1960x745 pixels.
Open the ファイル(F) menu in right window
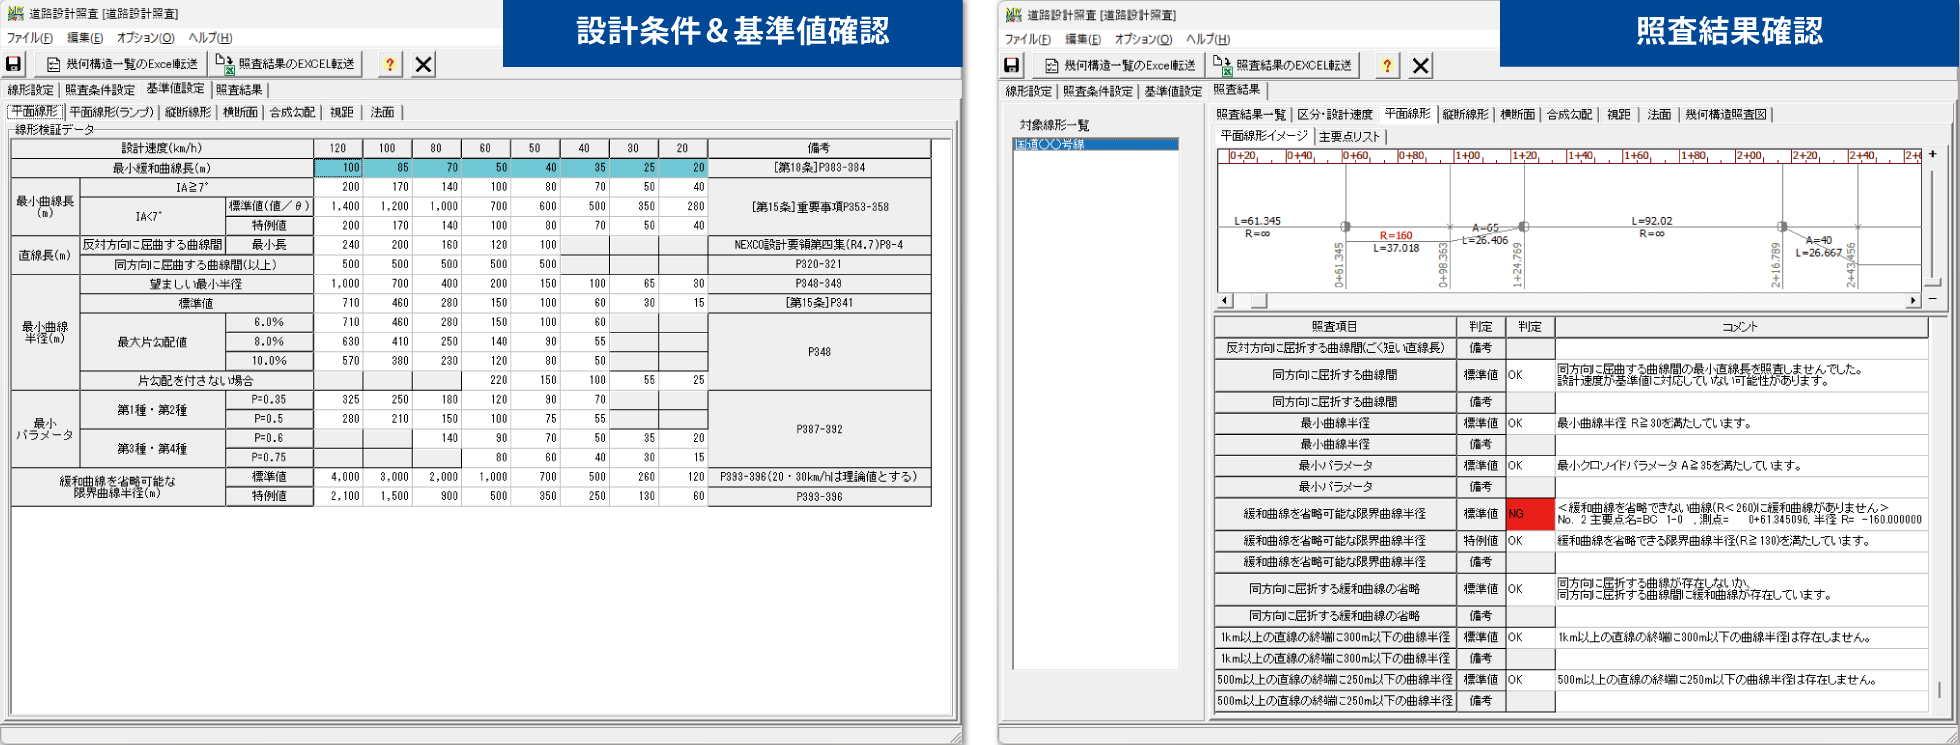pos(1027,39)
